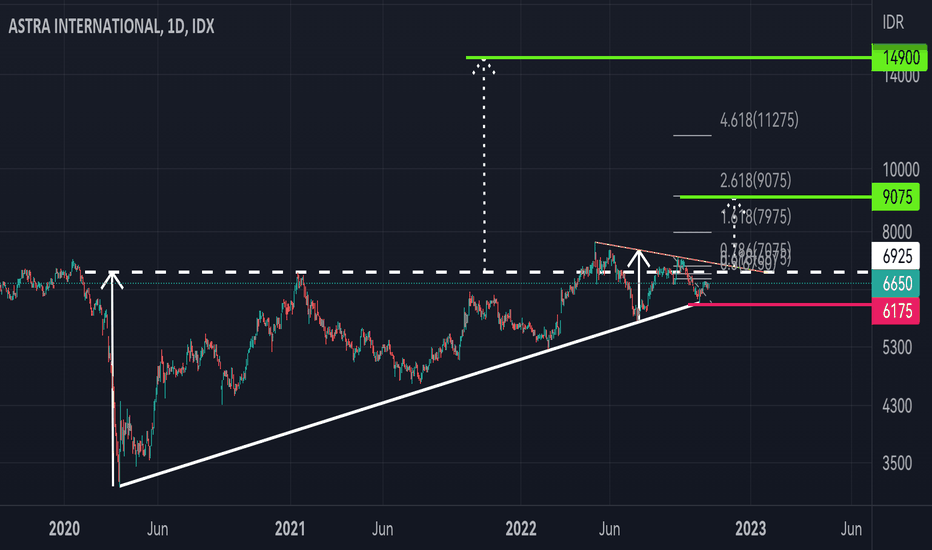Viewport: 932px width, 550px height.
Task: Click the 1.618(7975) Fibonacci level label
Action: tap(755, 216)
